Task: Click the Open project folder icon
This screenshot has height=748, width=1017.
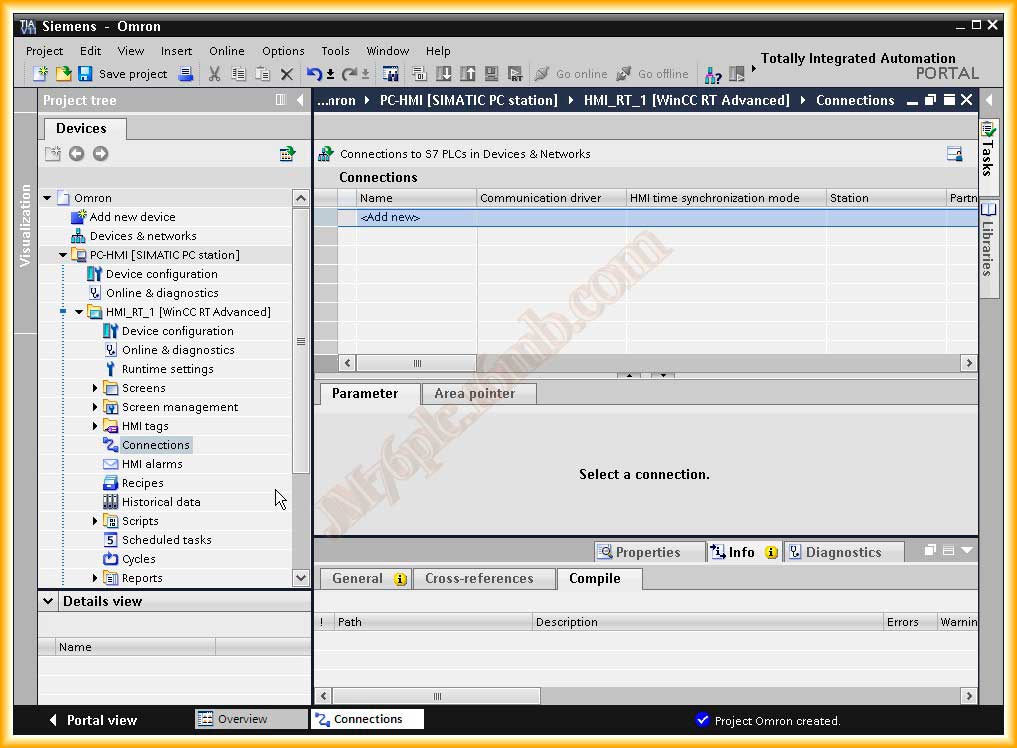Action: click(x=63, y=74)
